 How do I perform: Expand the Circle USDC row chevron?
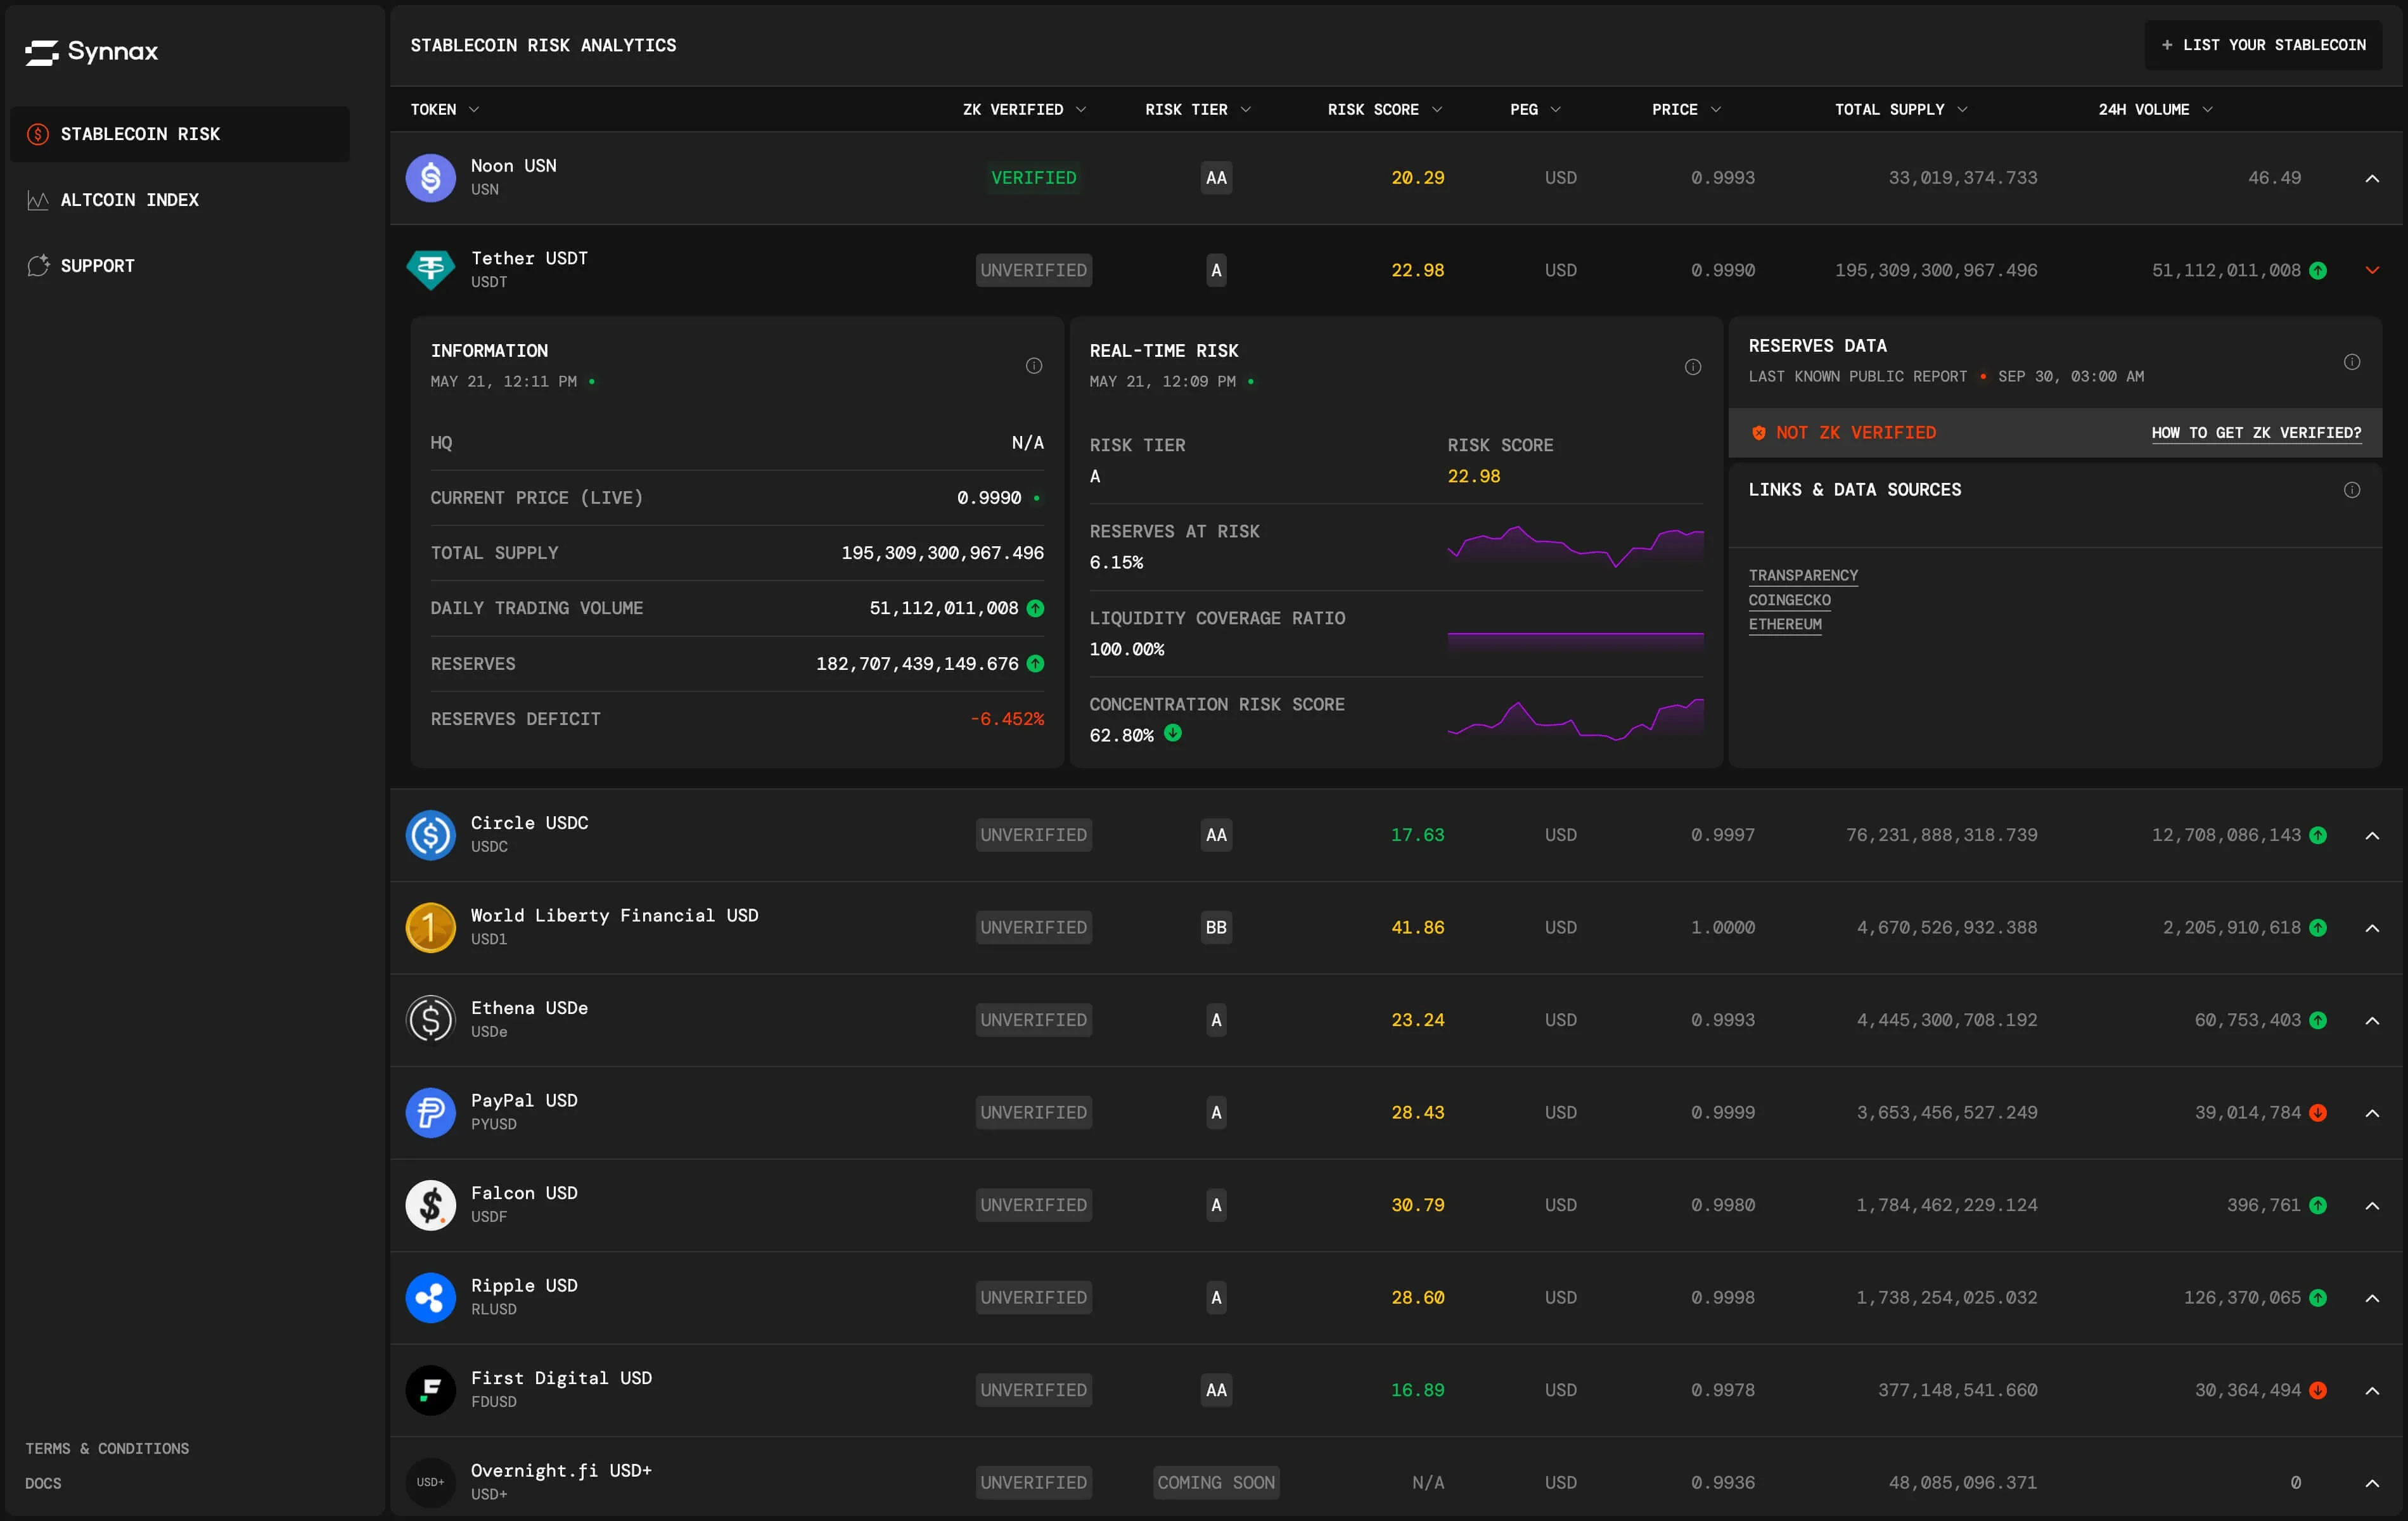coord(2372,835)
